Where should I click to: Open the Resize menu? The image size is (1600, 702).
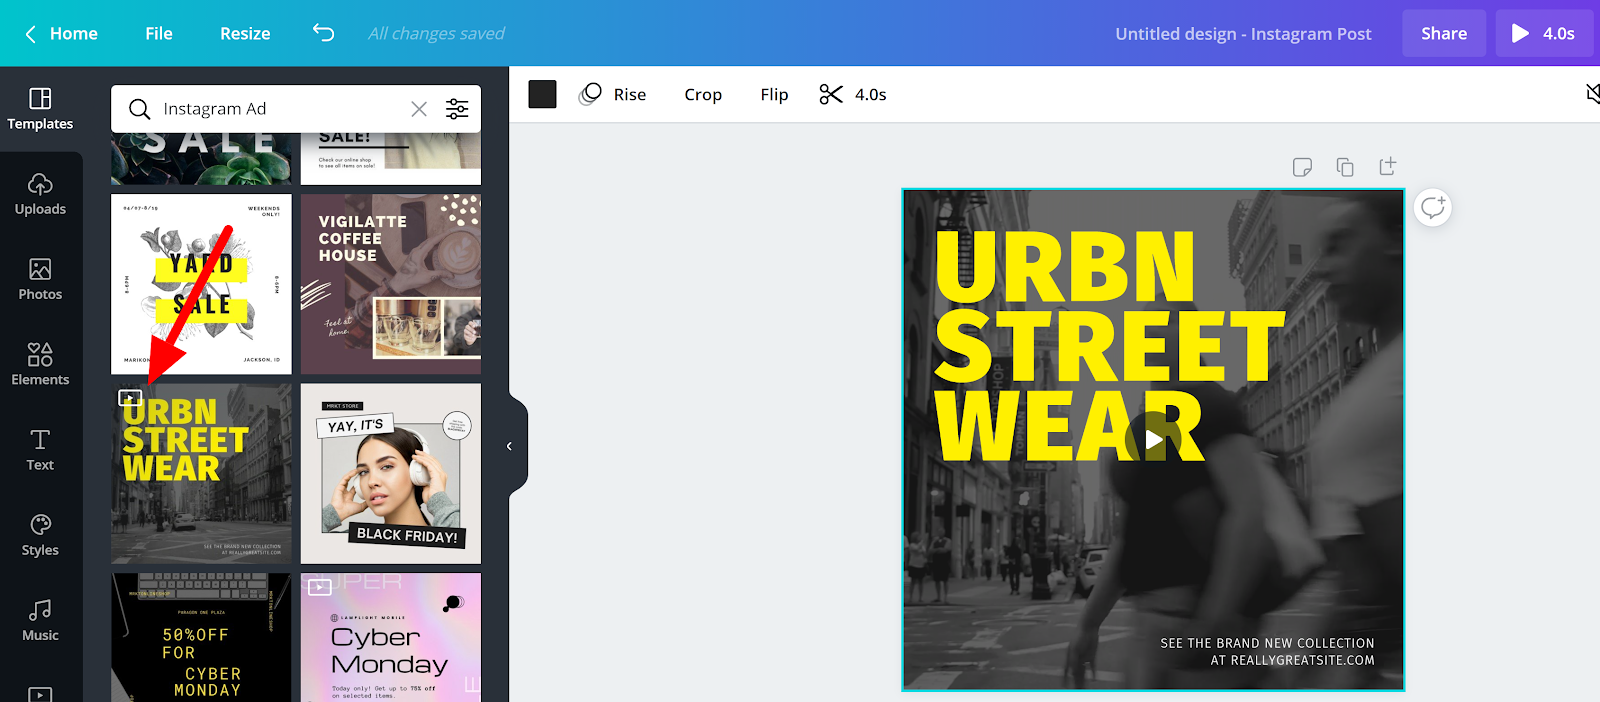[245, 33]
